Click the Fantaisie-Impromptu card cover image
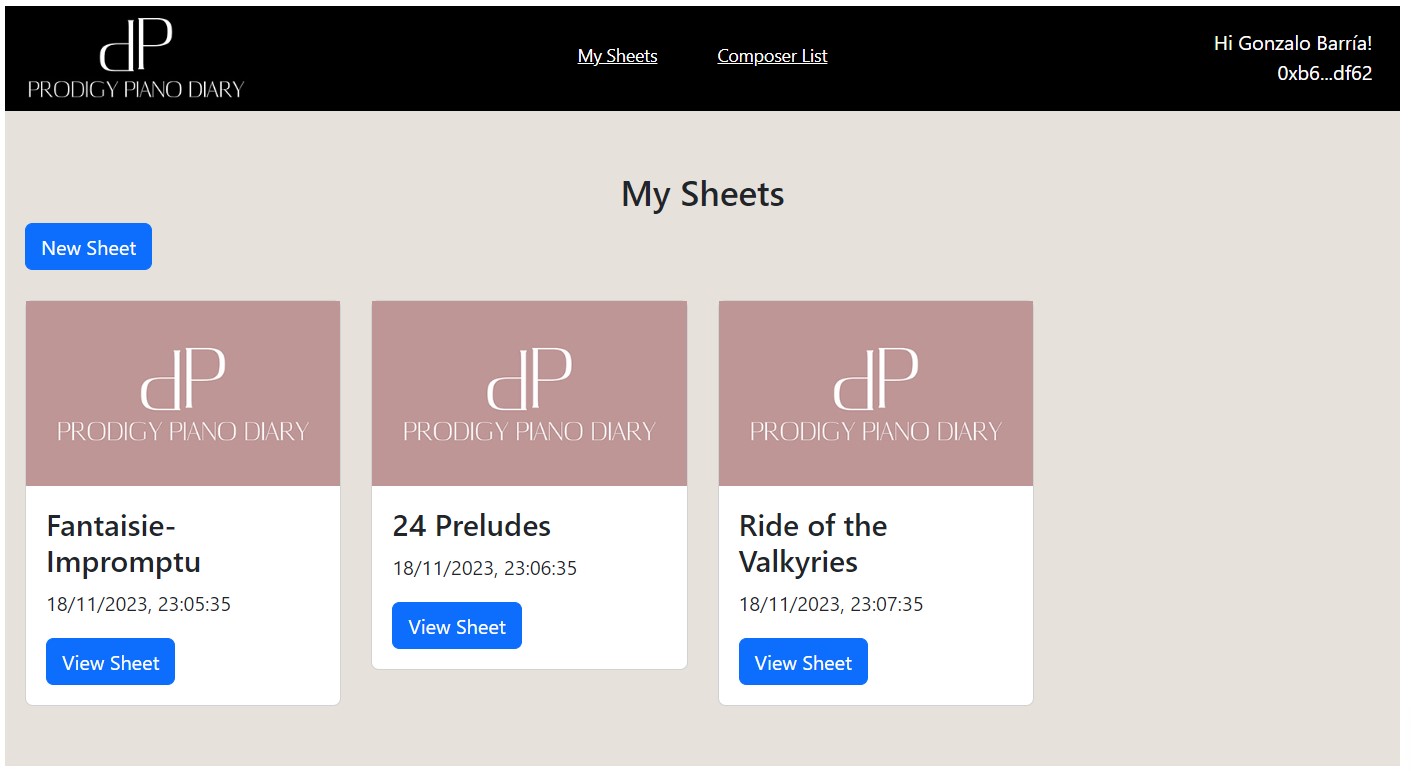 183,393
